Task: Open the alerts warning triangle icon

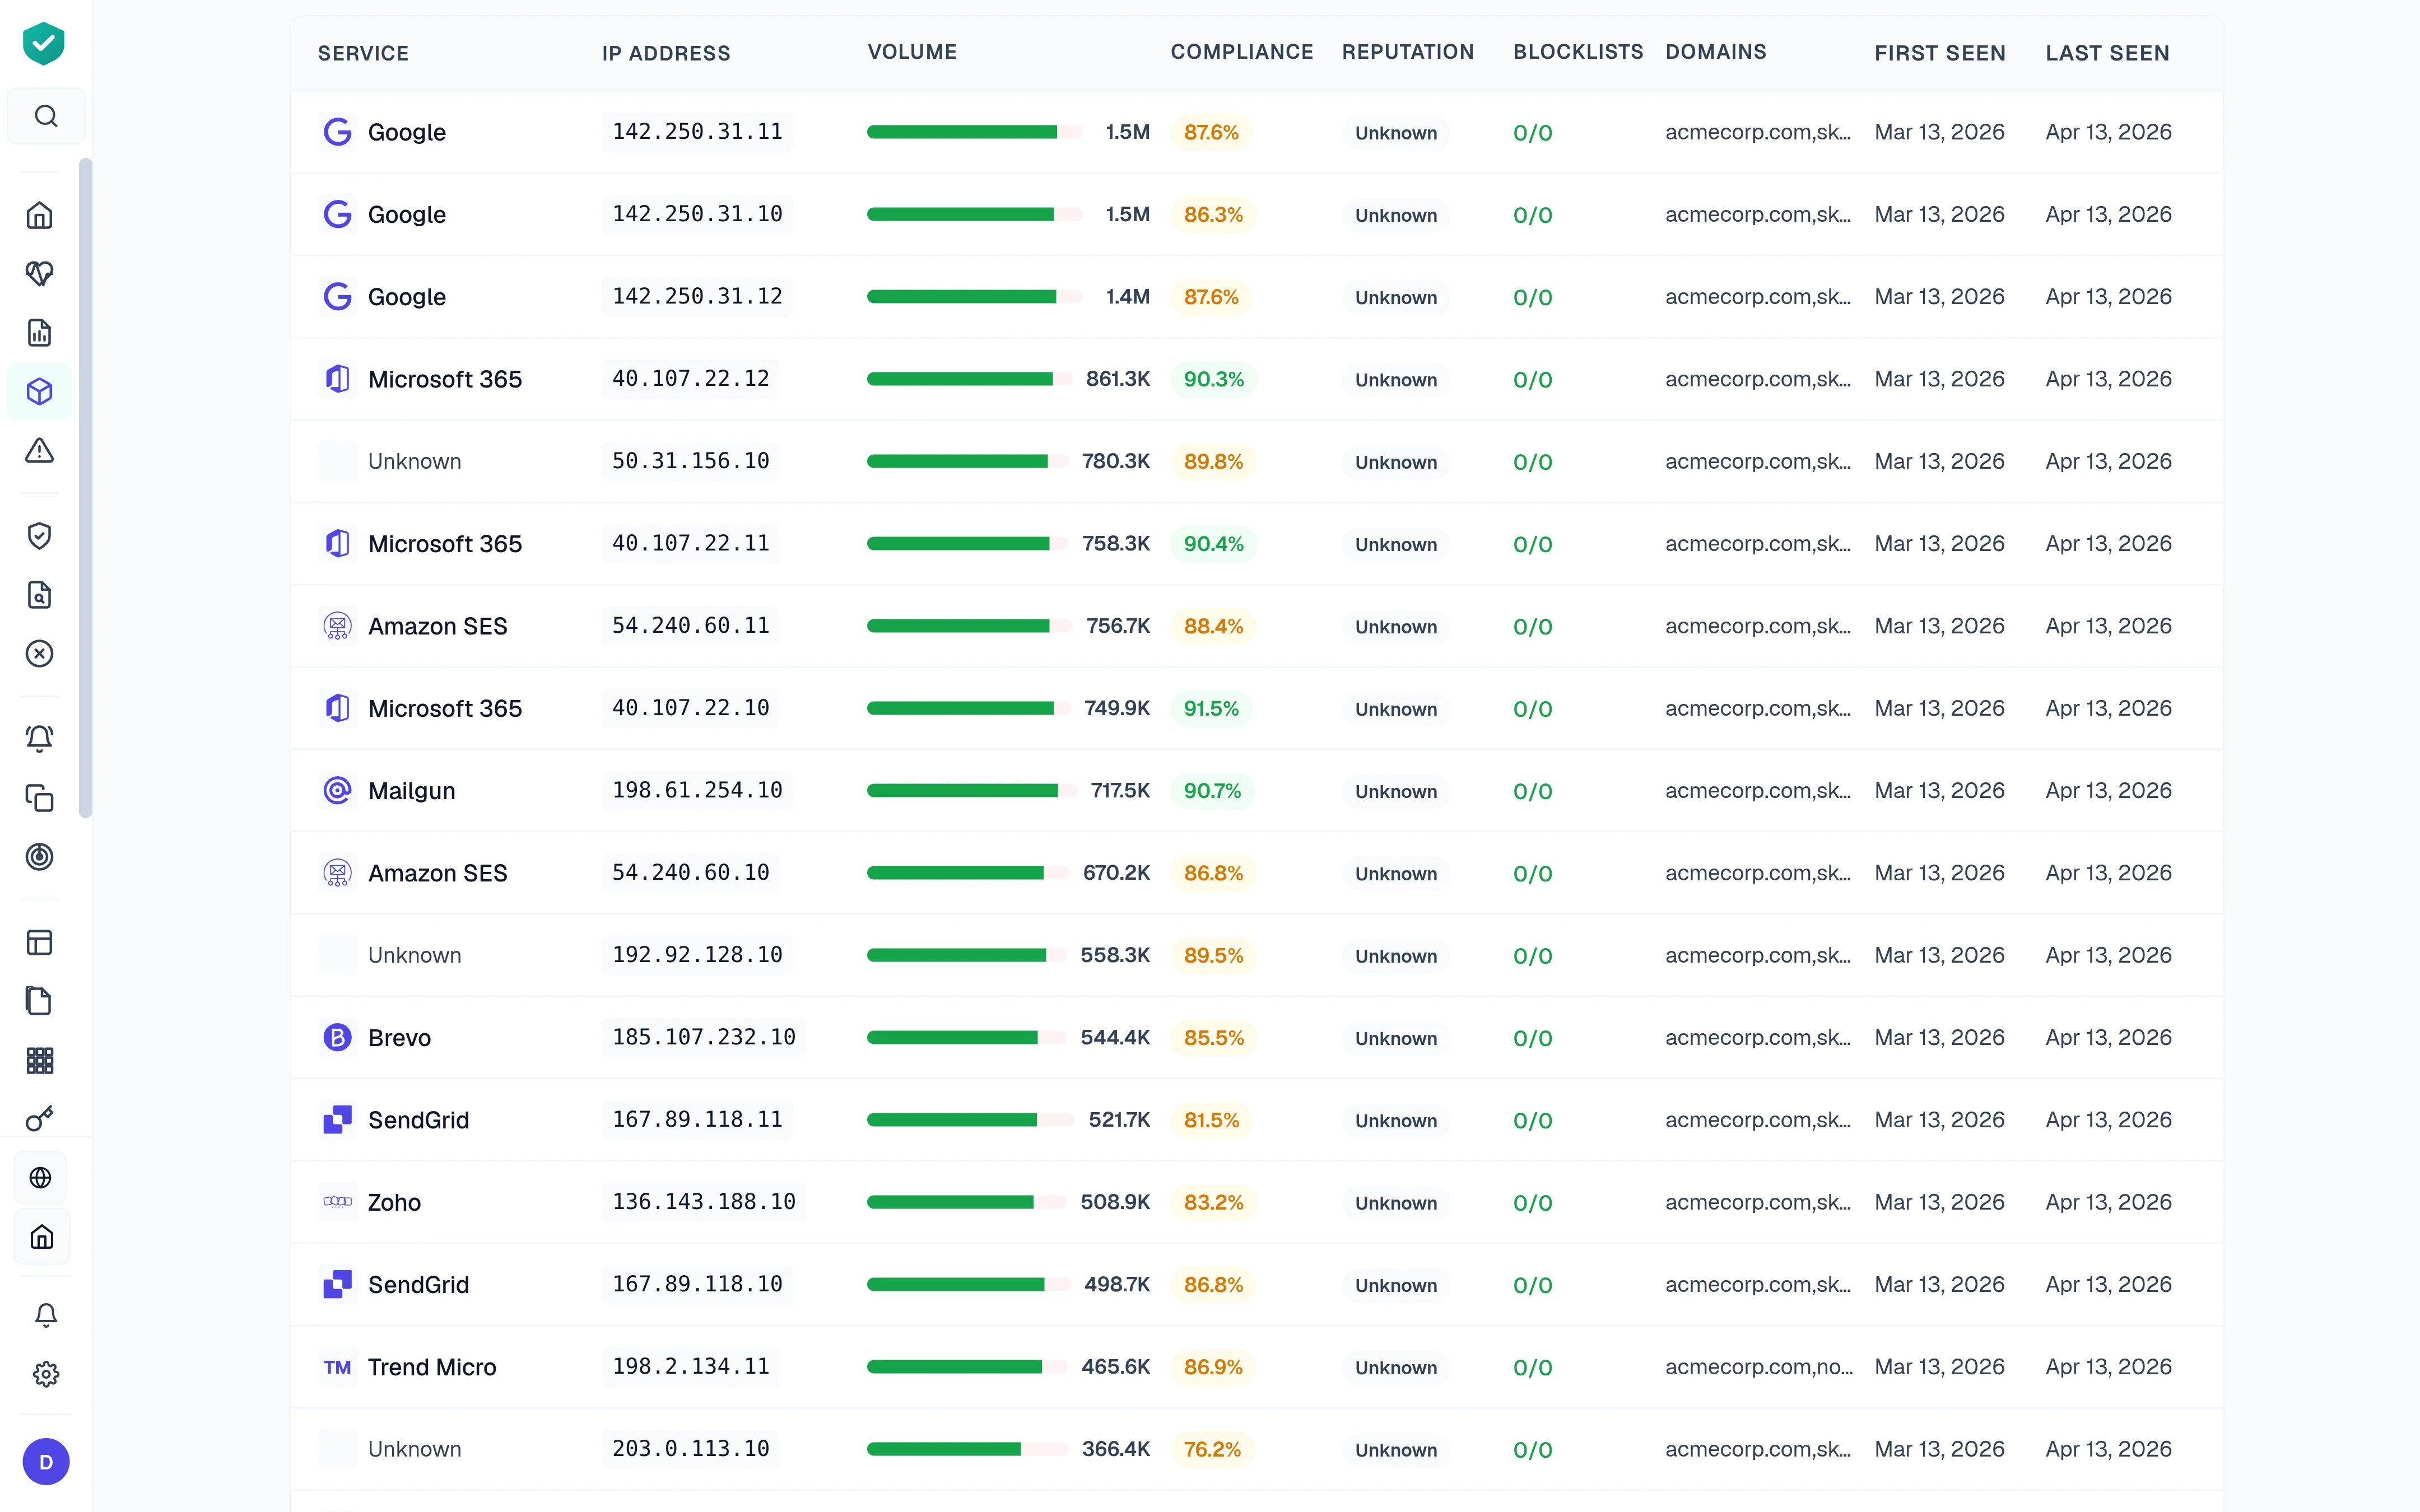Action: (x=40, y=451)
